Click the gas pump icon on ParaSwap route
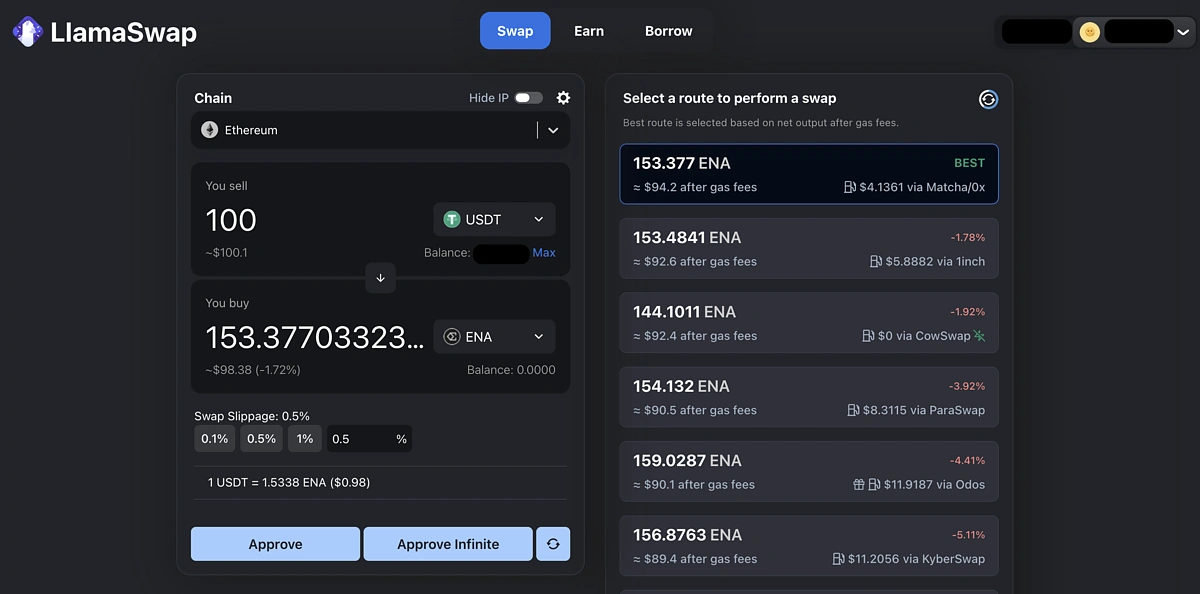 (853, 410)
